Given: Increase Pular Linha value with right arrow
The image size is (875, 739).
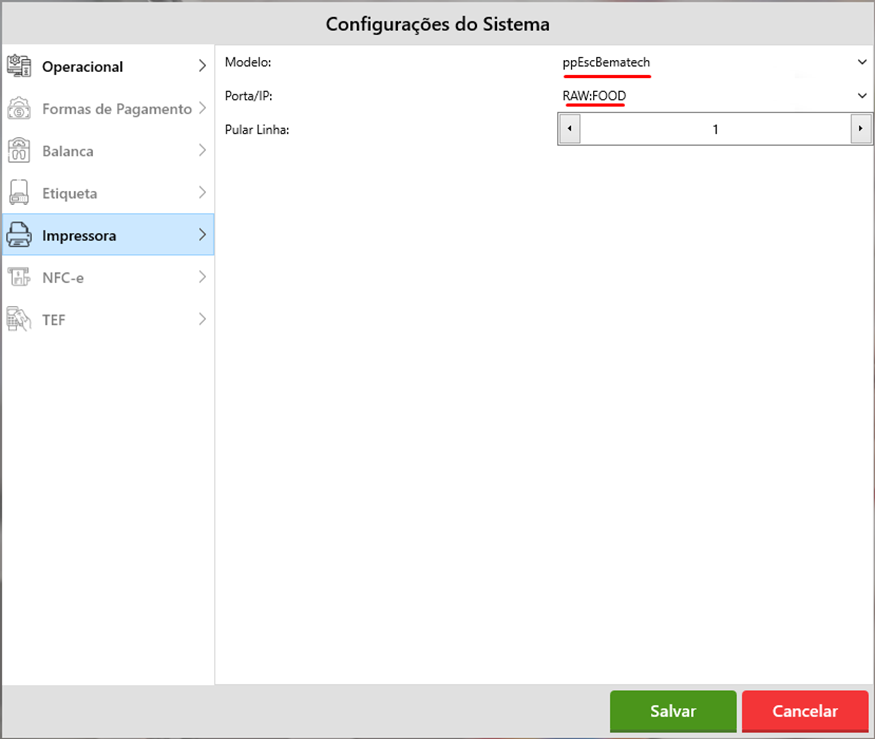Looking at the screenshot, I should (x=860, y=129).
